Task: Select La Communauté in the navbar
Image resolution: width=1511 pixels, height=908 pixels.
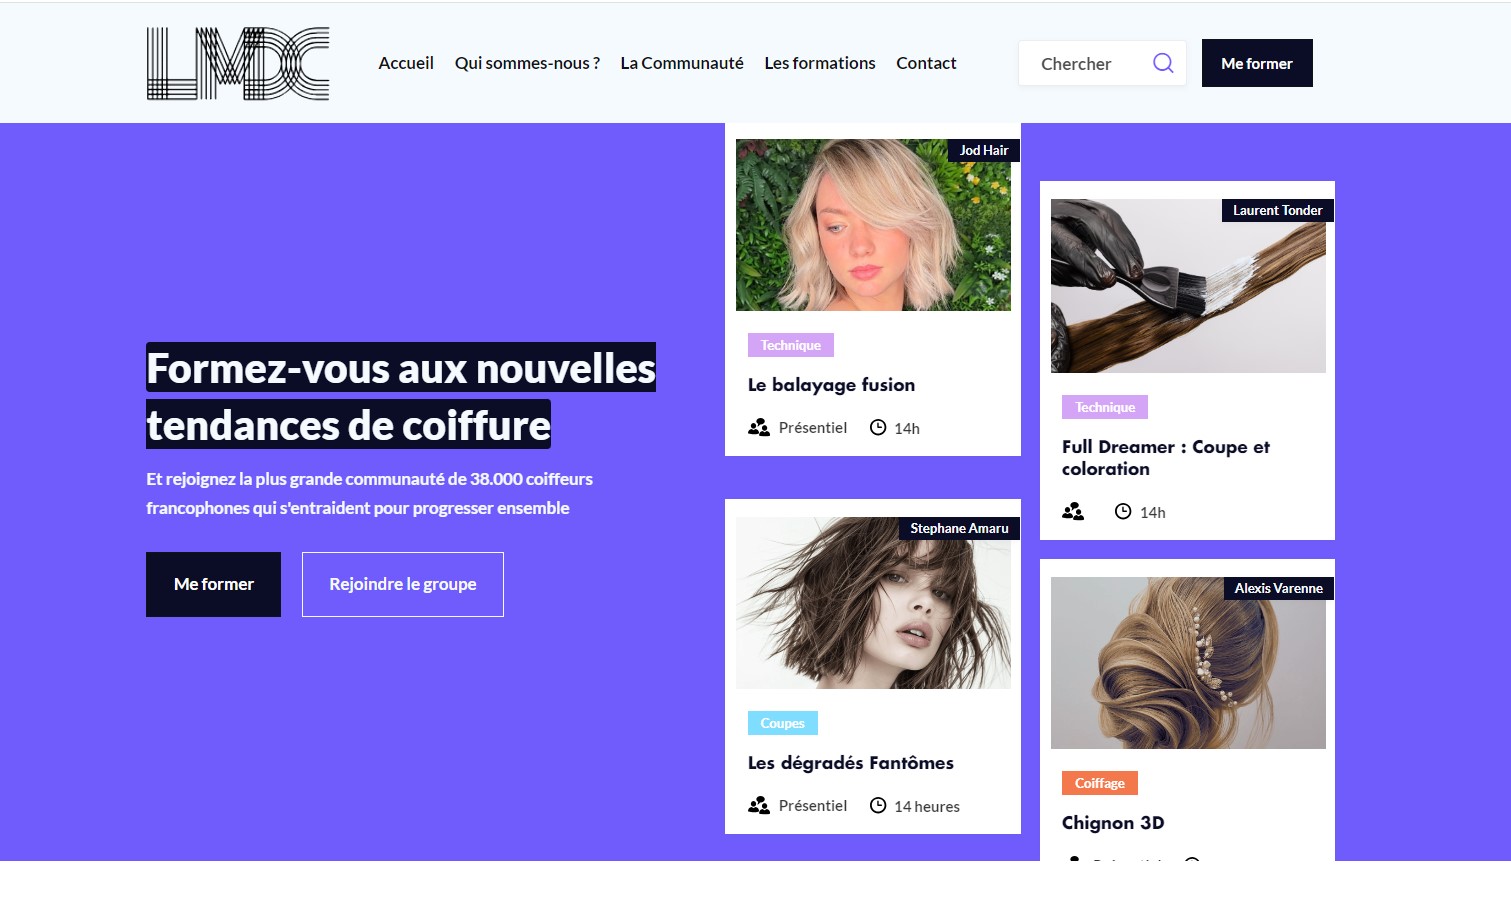Action: pyautogui.click(x=682, y=63)
